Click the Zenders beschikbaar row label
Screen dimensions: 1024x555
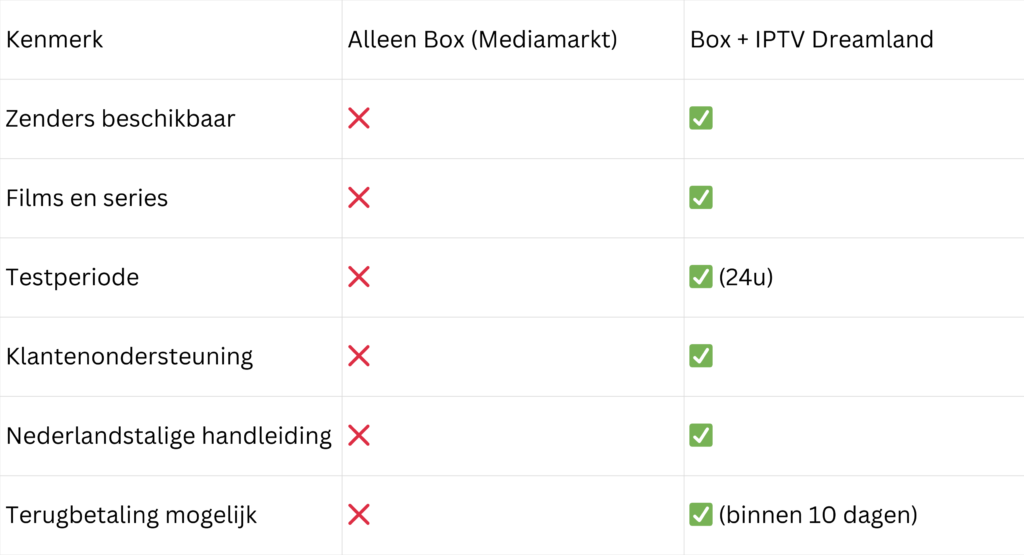[x=121, y=119]
